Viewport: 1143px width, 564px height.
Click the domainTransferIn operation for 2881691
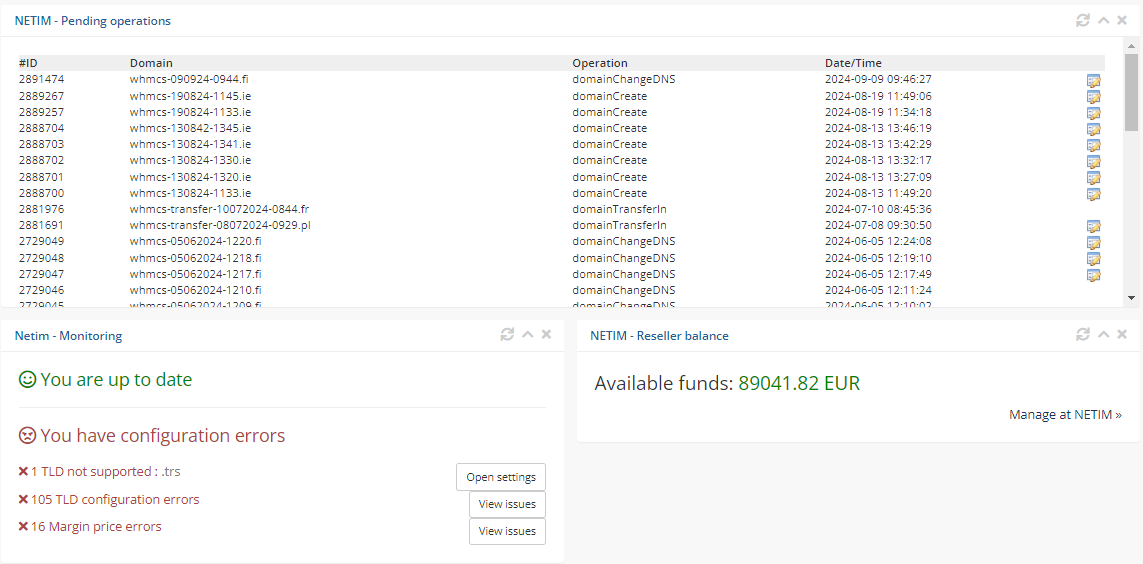click(x=619, y=225)
